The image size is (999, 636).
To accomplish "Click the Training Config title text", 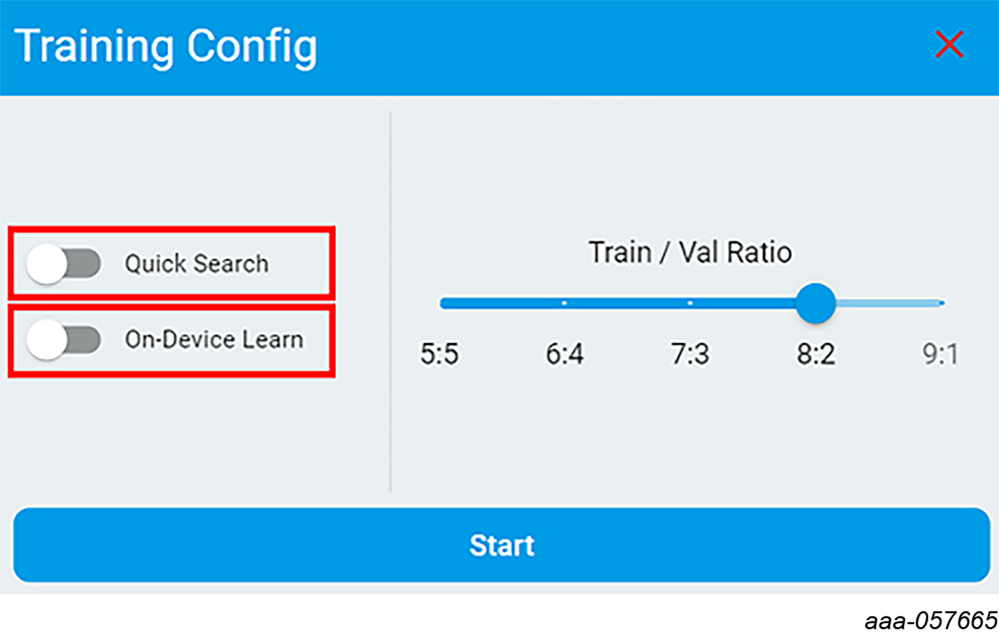I will coord(166,46).
